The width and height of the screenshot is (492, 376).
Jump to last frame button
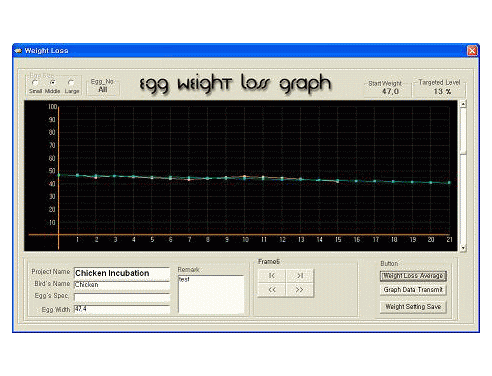tap(300, 276)
